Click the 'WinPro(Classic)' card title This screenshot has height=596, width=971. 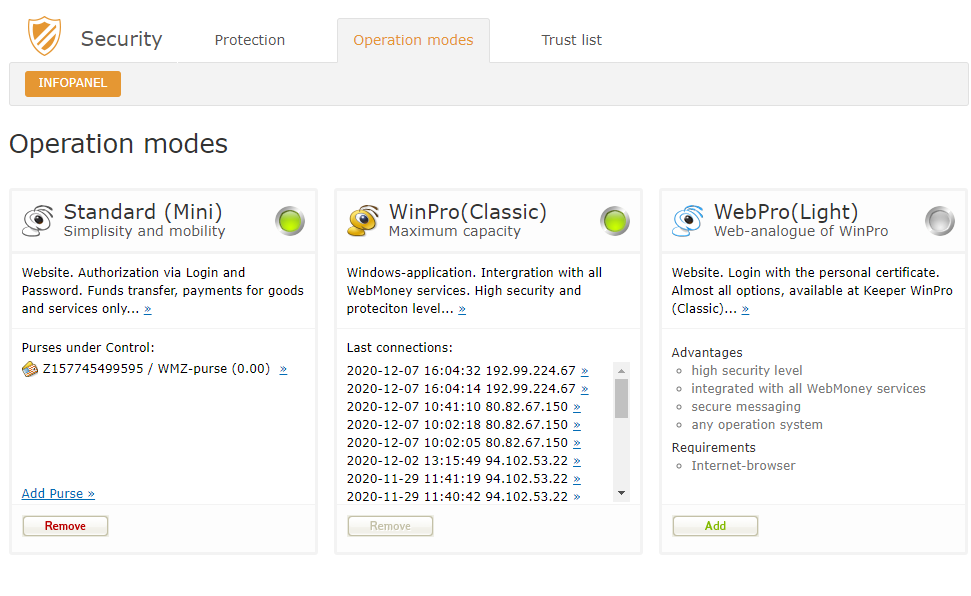click(x=468, y=212)
